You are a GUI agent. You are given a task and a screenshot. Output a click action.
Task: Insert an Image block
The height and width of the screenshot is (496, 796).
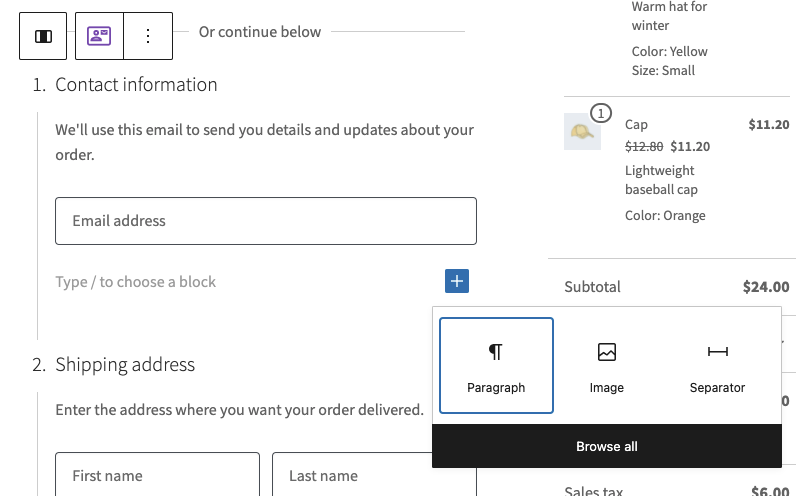(606, 365)
